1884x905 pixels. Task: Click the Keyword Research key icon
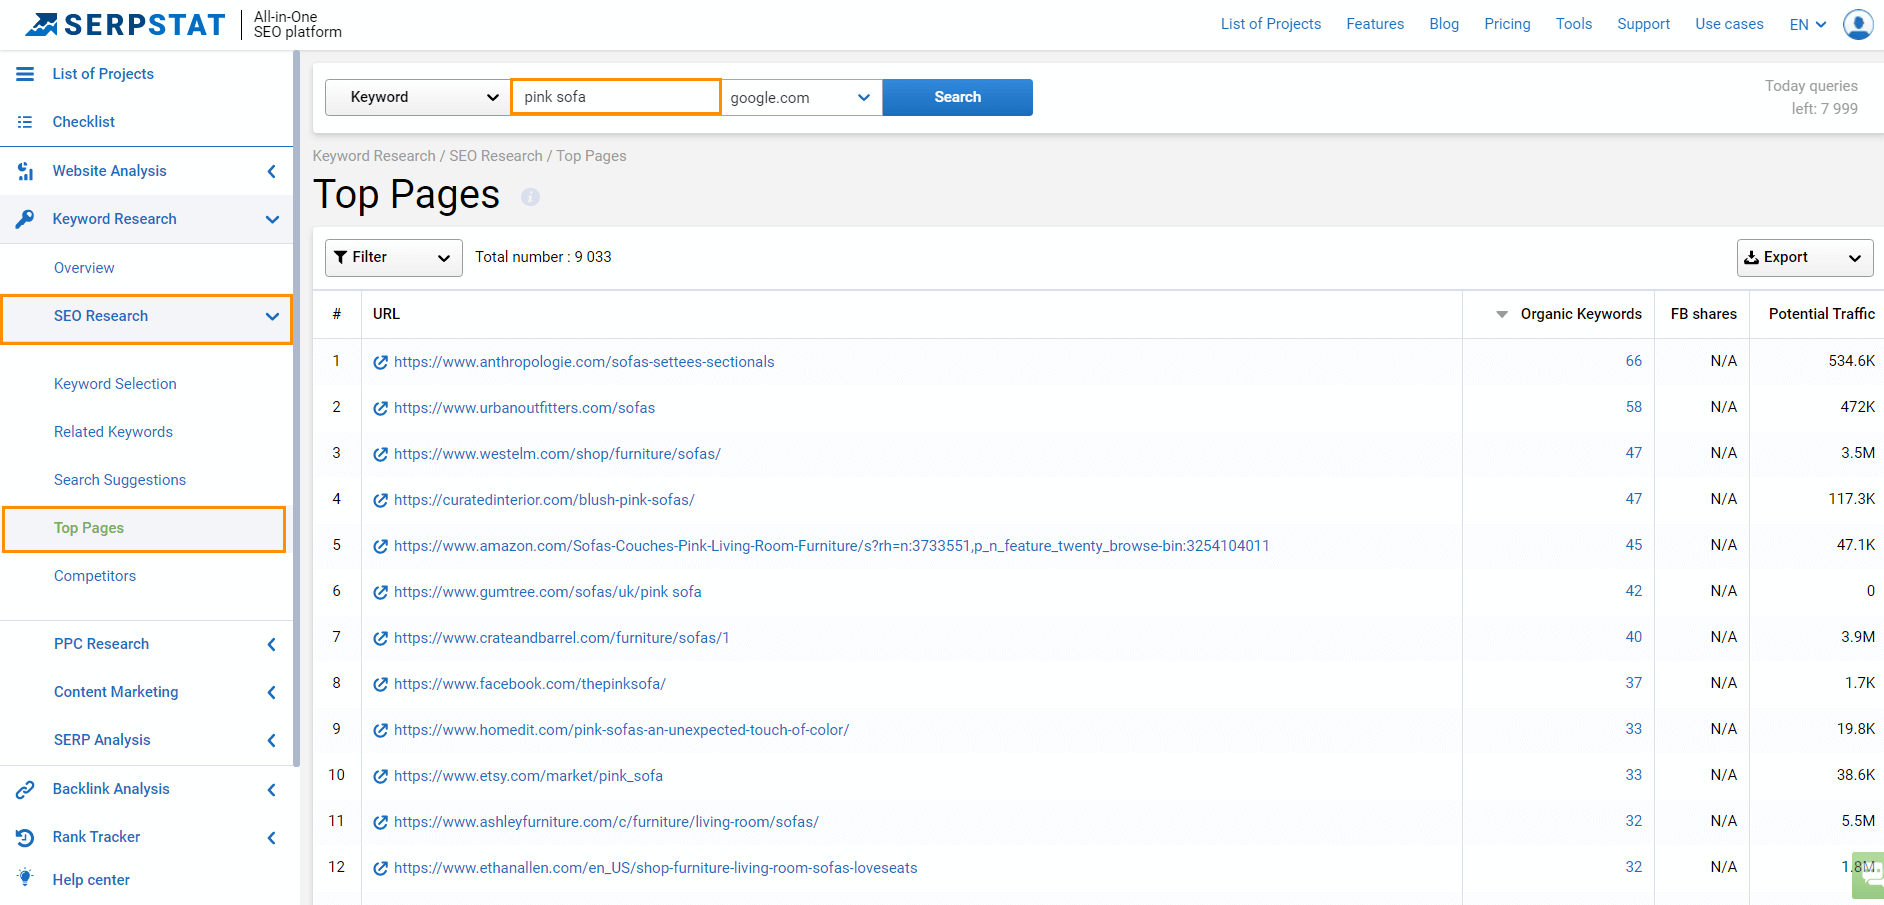(25, 219)
